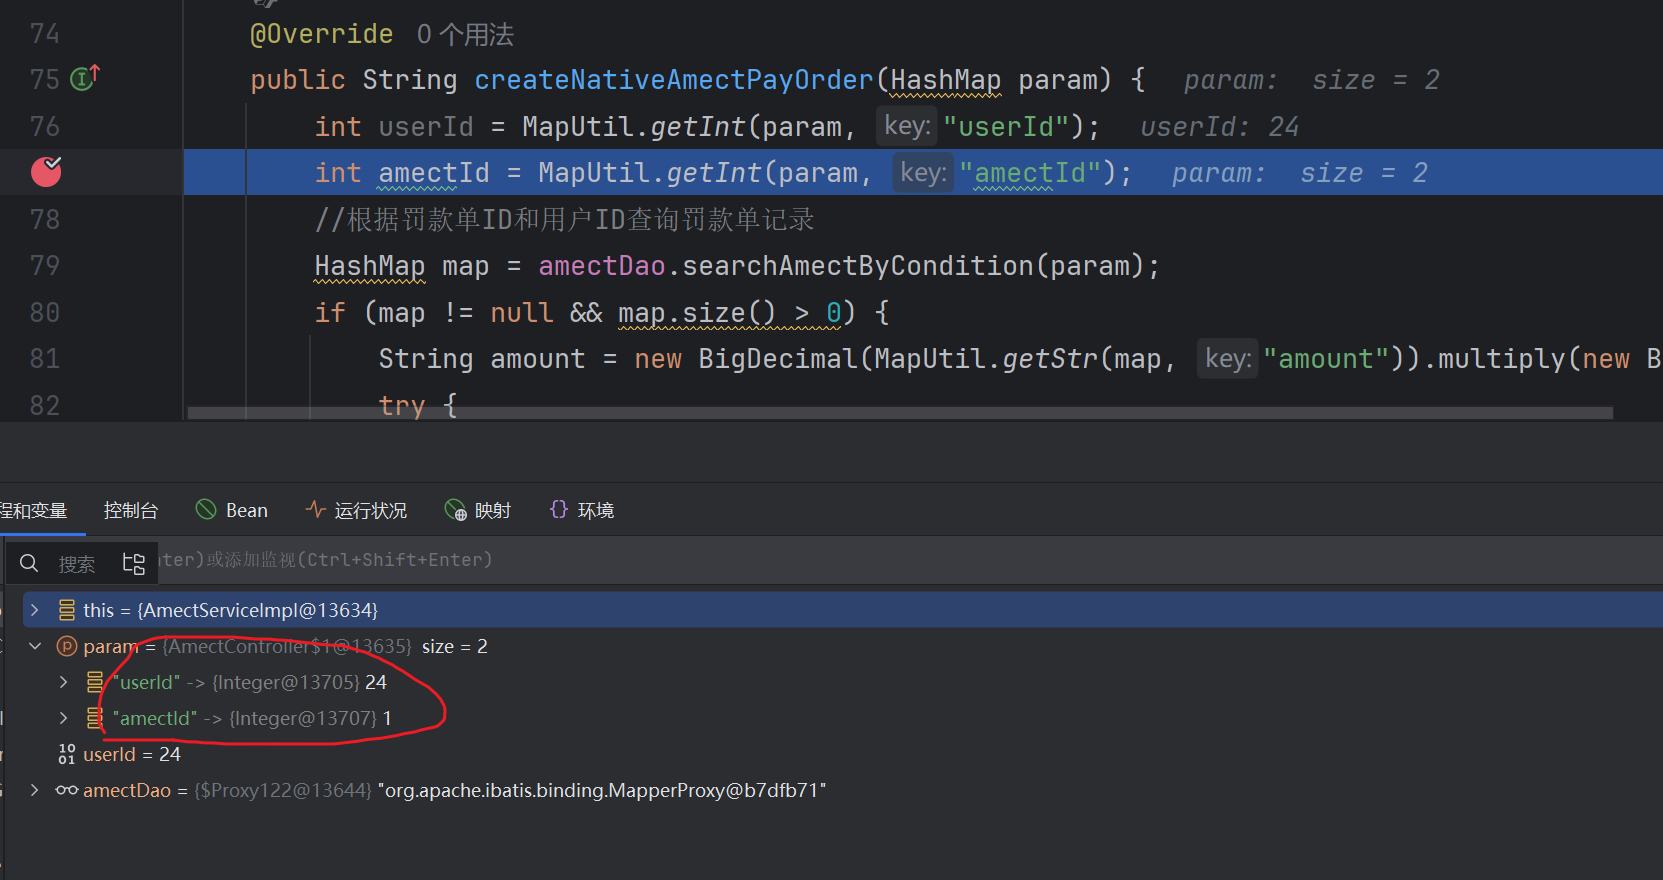Image resolution: width=1663 pixels, height=880 pixels.
Task: Click line number 74 in the gutter
Action: click(x=45, y=34)
